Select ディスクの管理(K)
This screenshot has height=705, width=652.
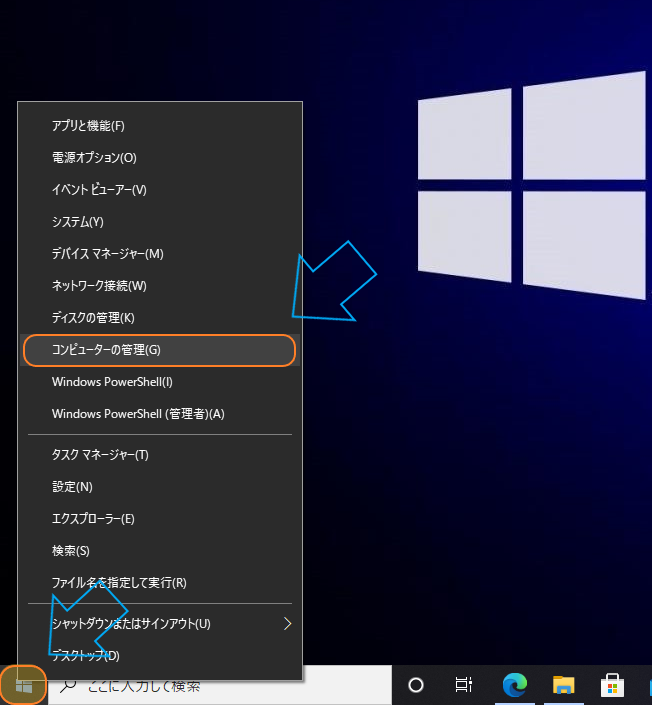160,318
